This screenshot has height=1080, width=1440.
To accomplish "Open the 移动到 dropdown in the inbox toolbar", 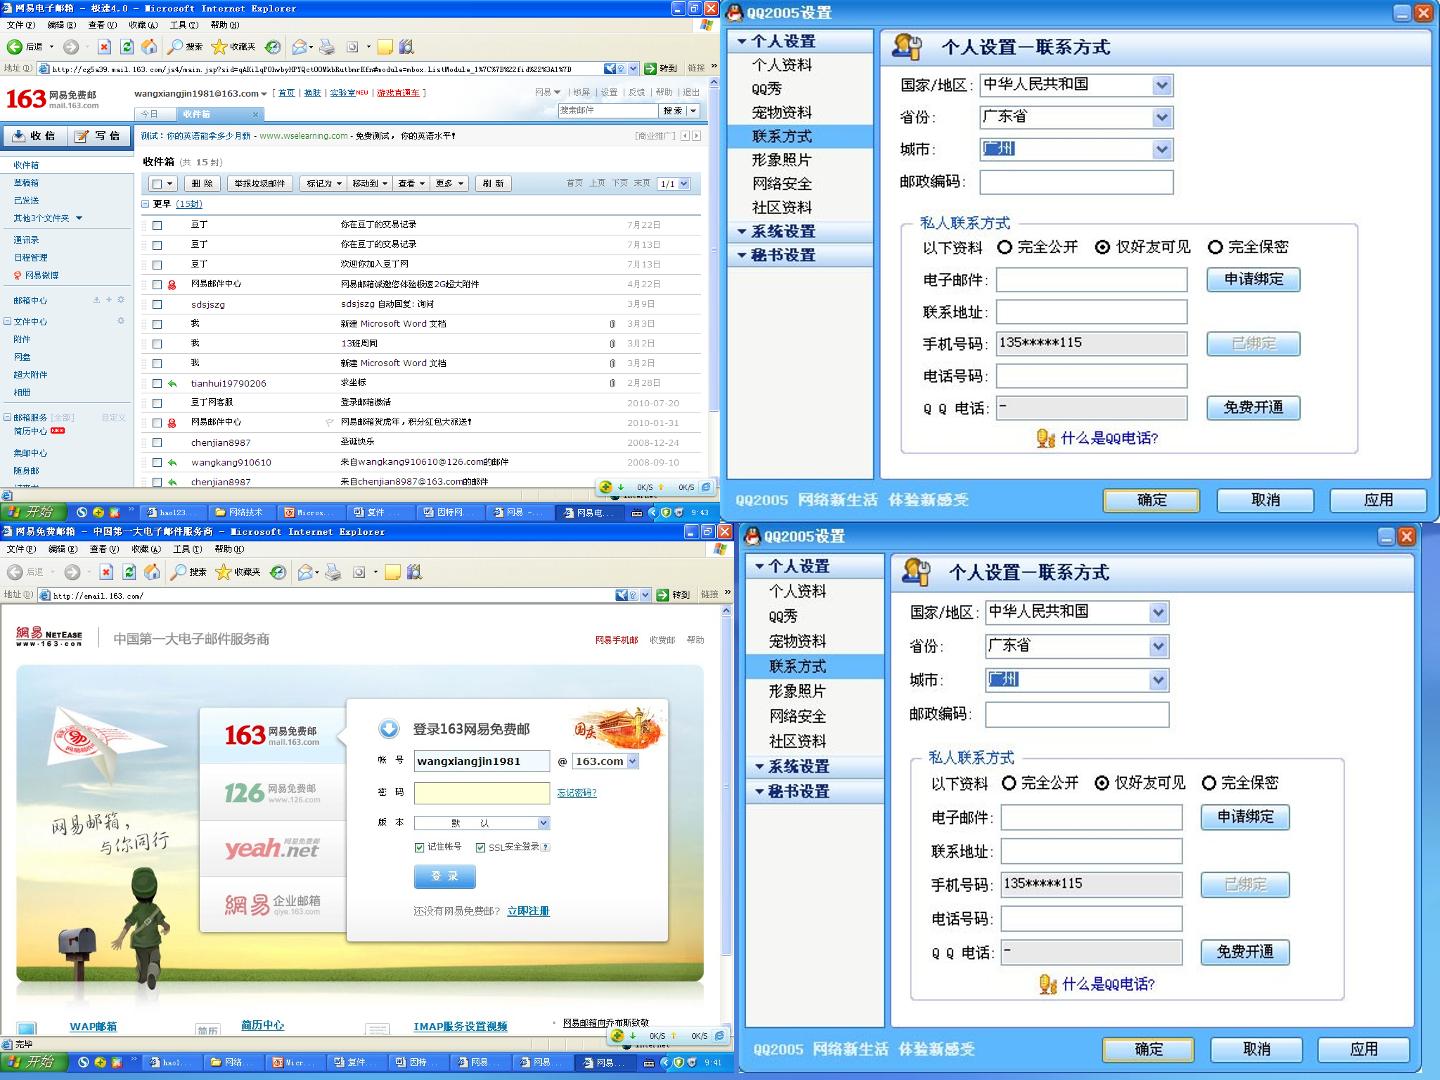I will pos(370,184).
